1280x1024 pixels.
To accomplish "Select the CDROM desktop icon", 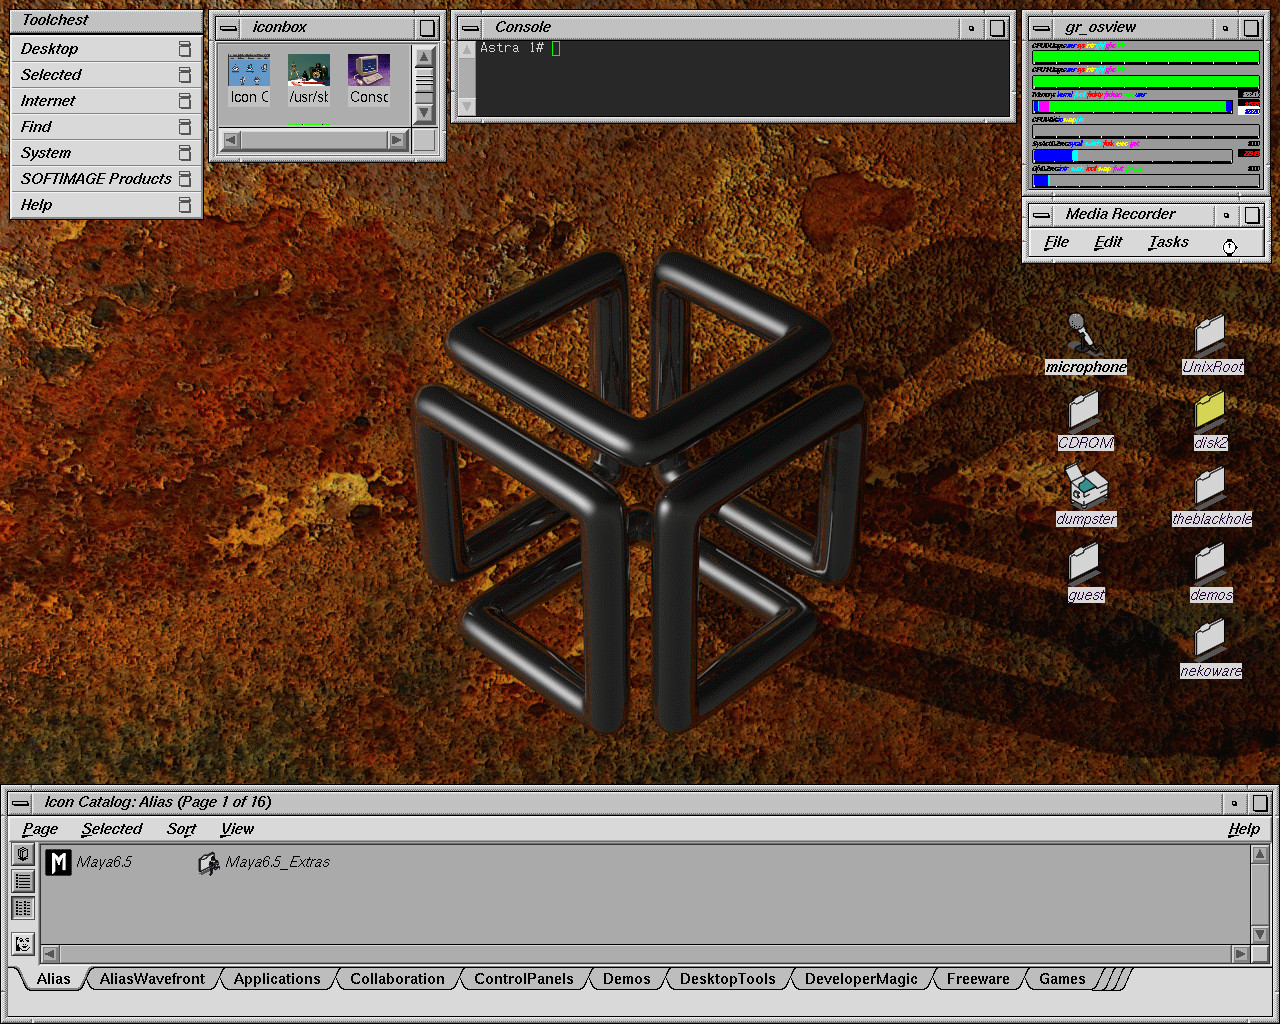I will tap(1084, 410).
